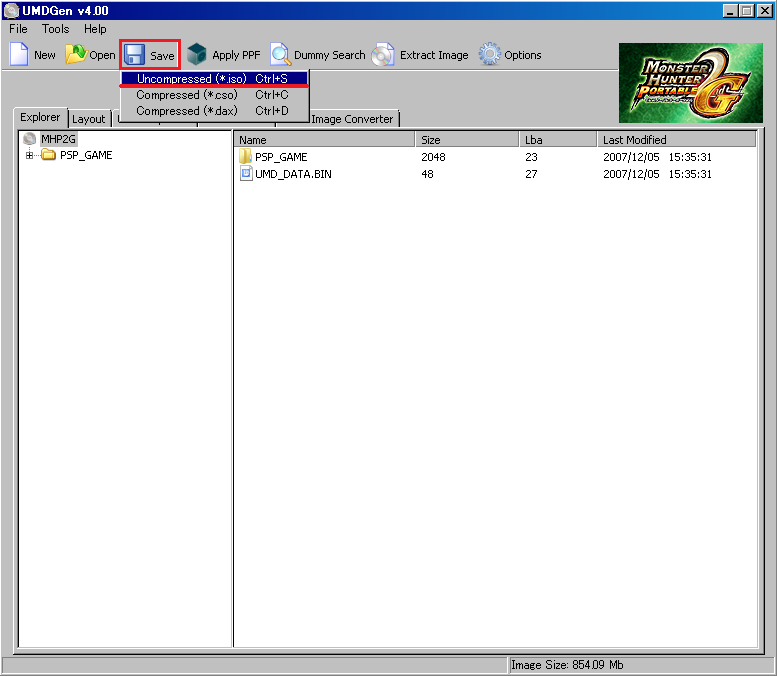Image resolution: width=777 pixels, height=676 pixels.
Task: Close the UMDGen window
Action: (x=765, y=10)
